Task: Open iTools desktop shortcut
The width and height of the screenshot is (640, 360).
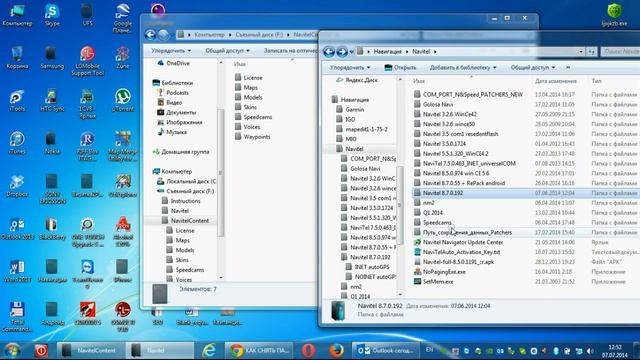Action: coord(17,100)
